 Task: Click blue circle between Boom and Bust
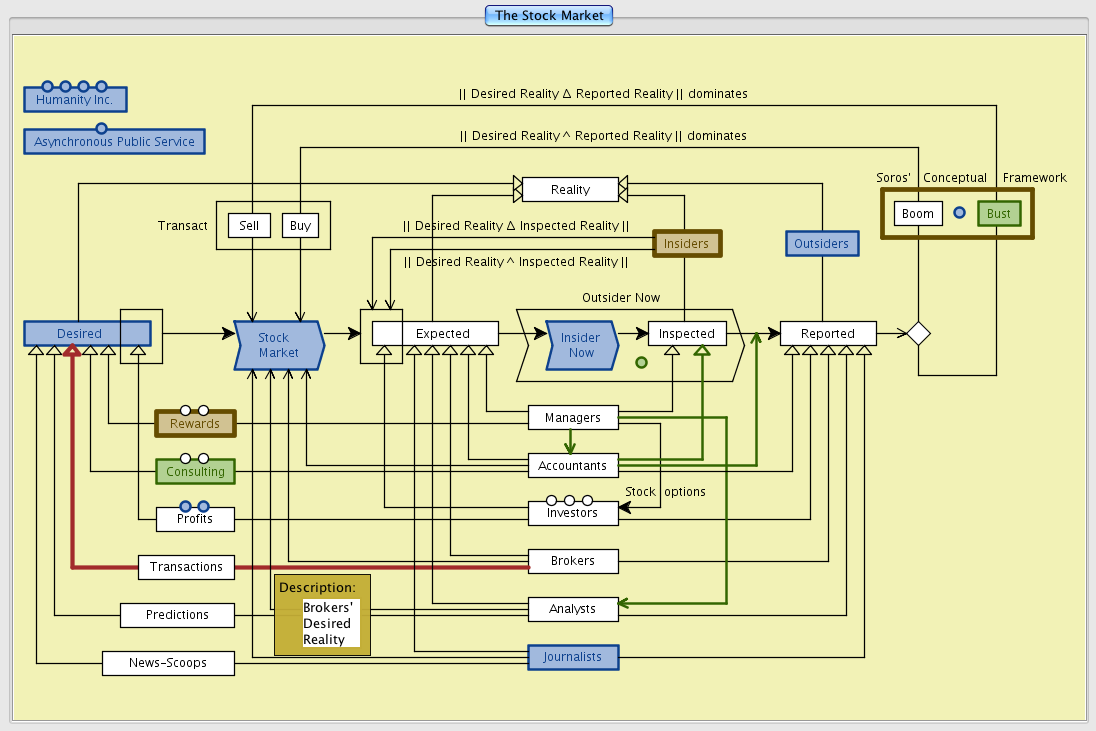[959, 213]
